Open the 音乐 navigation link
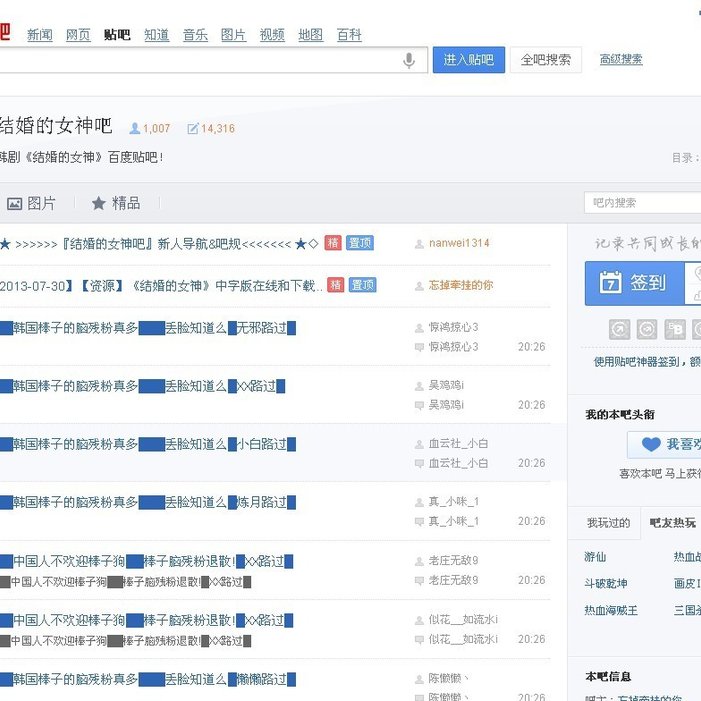The height and width of the screenshot is (701, 701). [x=195, y=34]
